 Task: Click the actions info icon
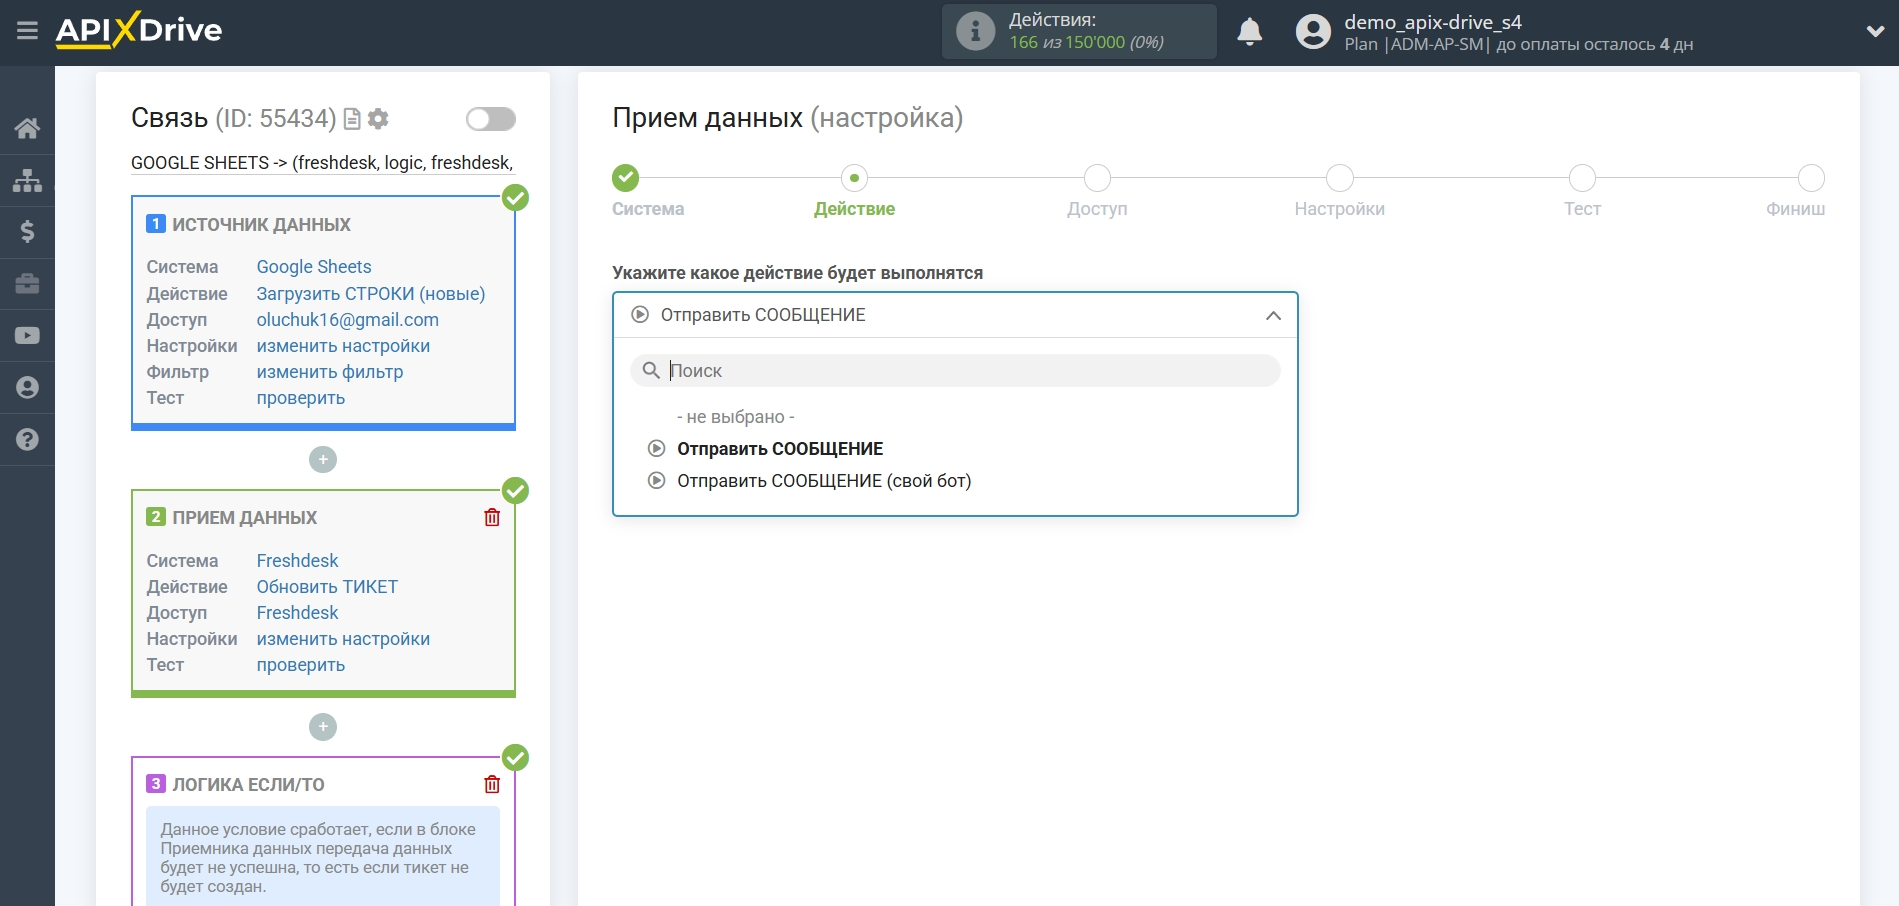click(x=975, y=31)
